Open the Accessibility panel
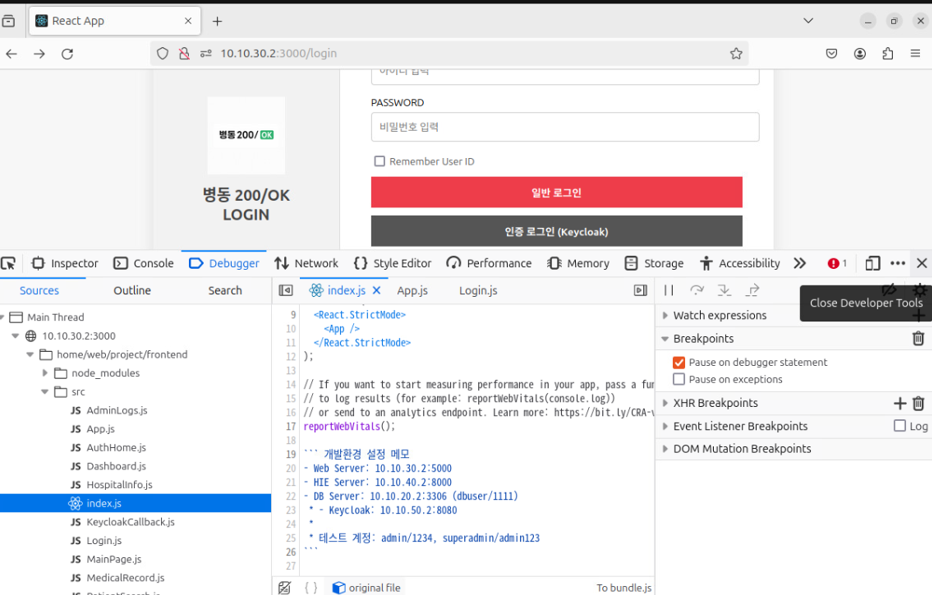This screenshot has height=595, width=932. tap(740, 263)
